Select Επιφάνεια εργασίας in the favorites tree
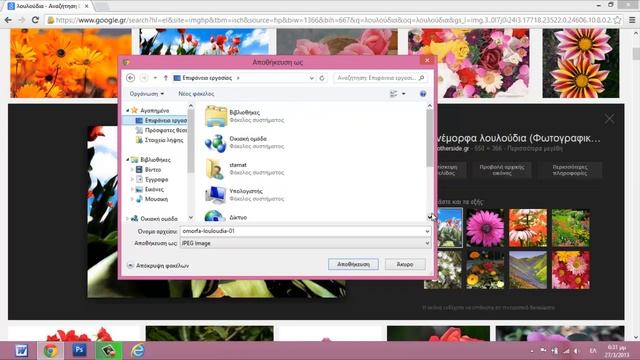Image resolution: width=640 pixels, height=360 pixels. 161,120
